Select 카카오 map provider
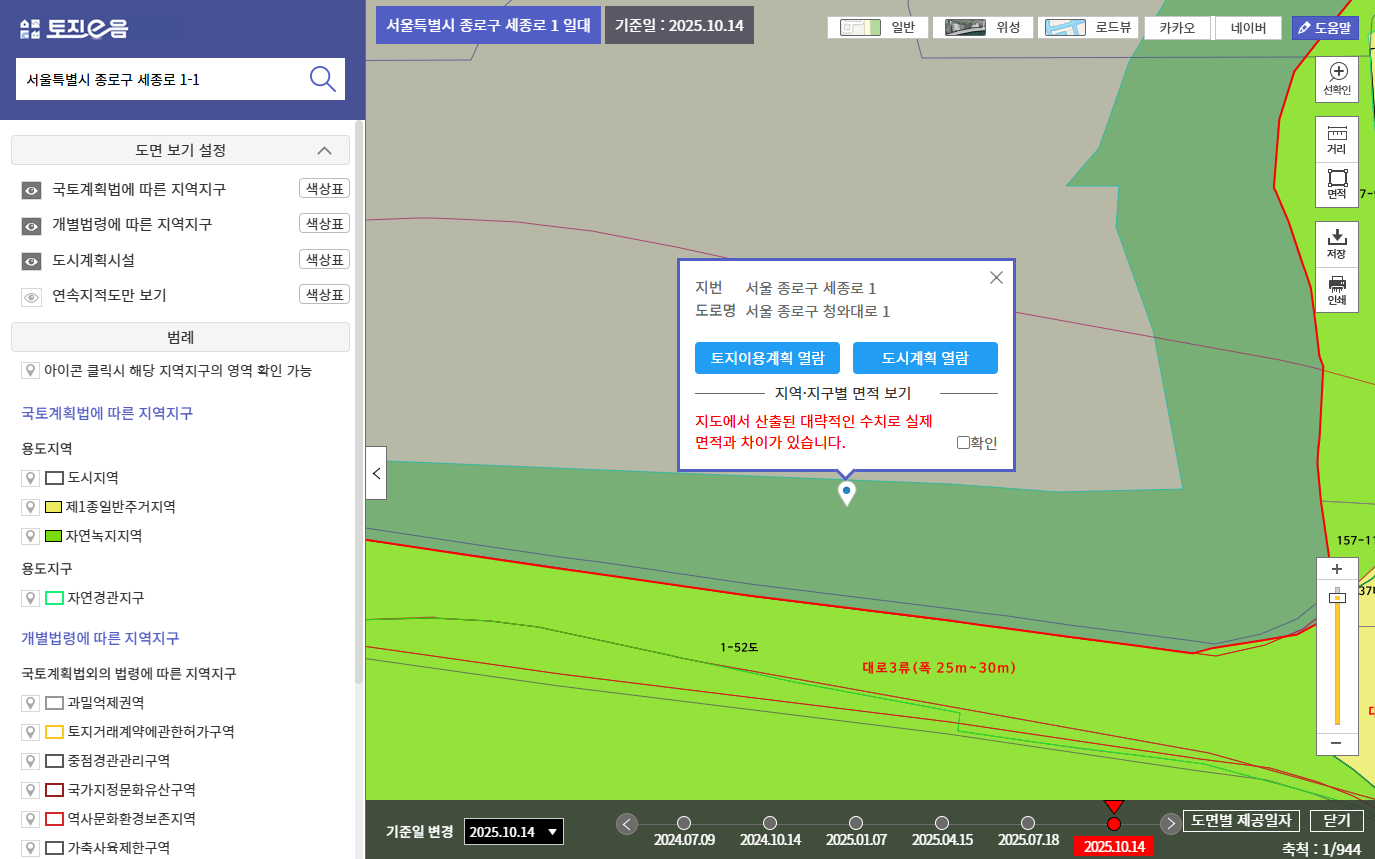 tap(1176, 28)
